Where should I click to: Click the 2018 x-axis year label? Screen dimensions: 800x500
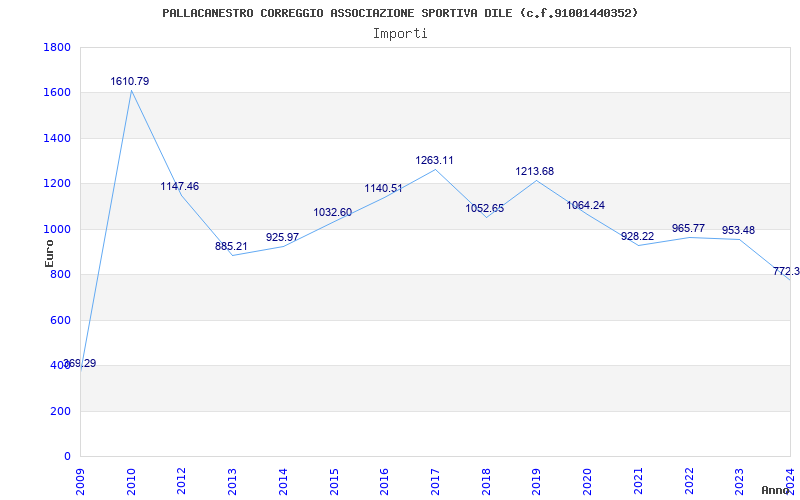point(486,482)
